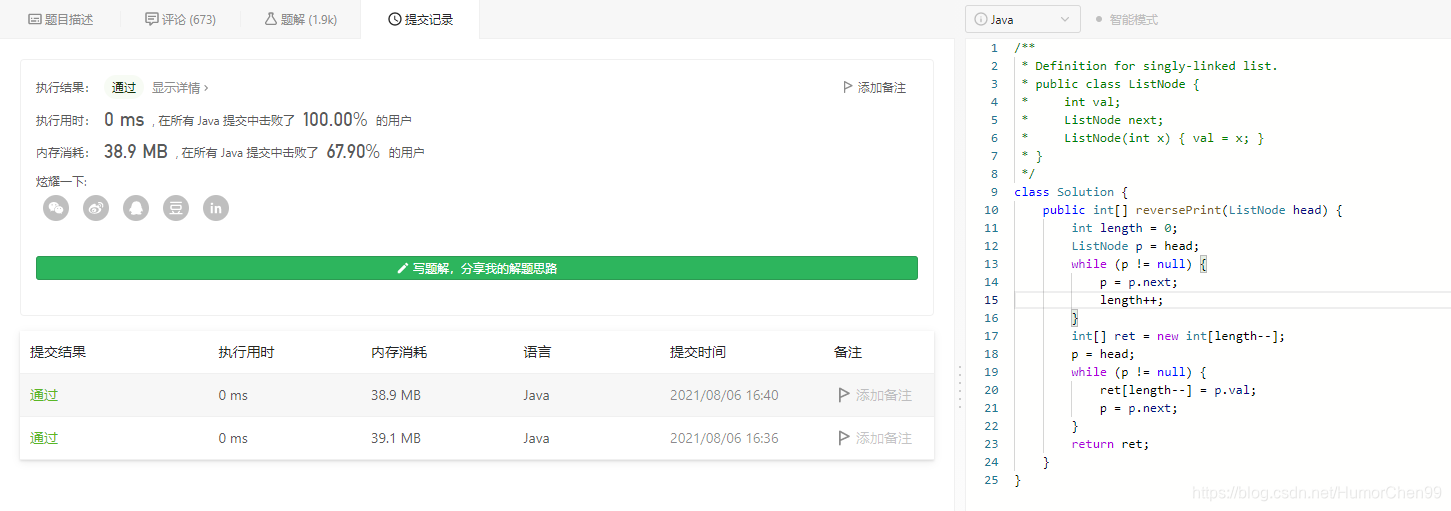Click the flag icon beside the top 添加备注

coord(848,88)
